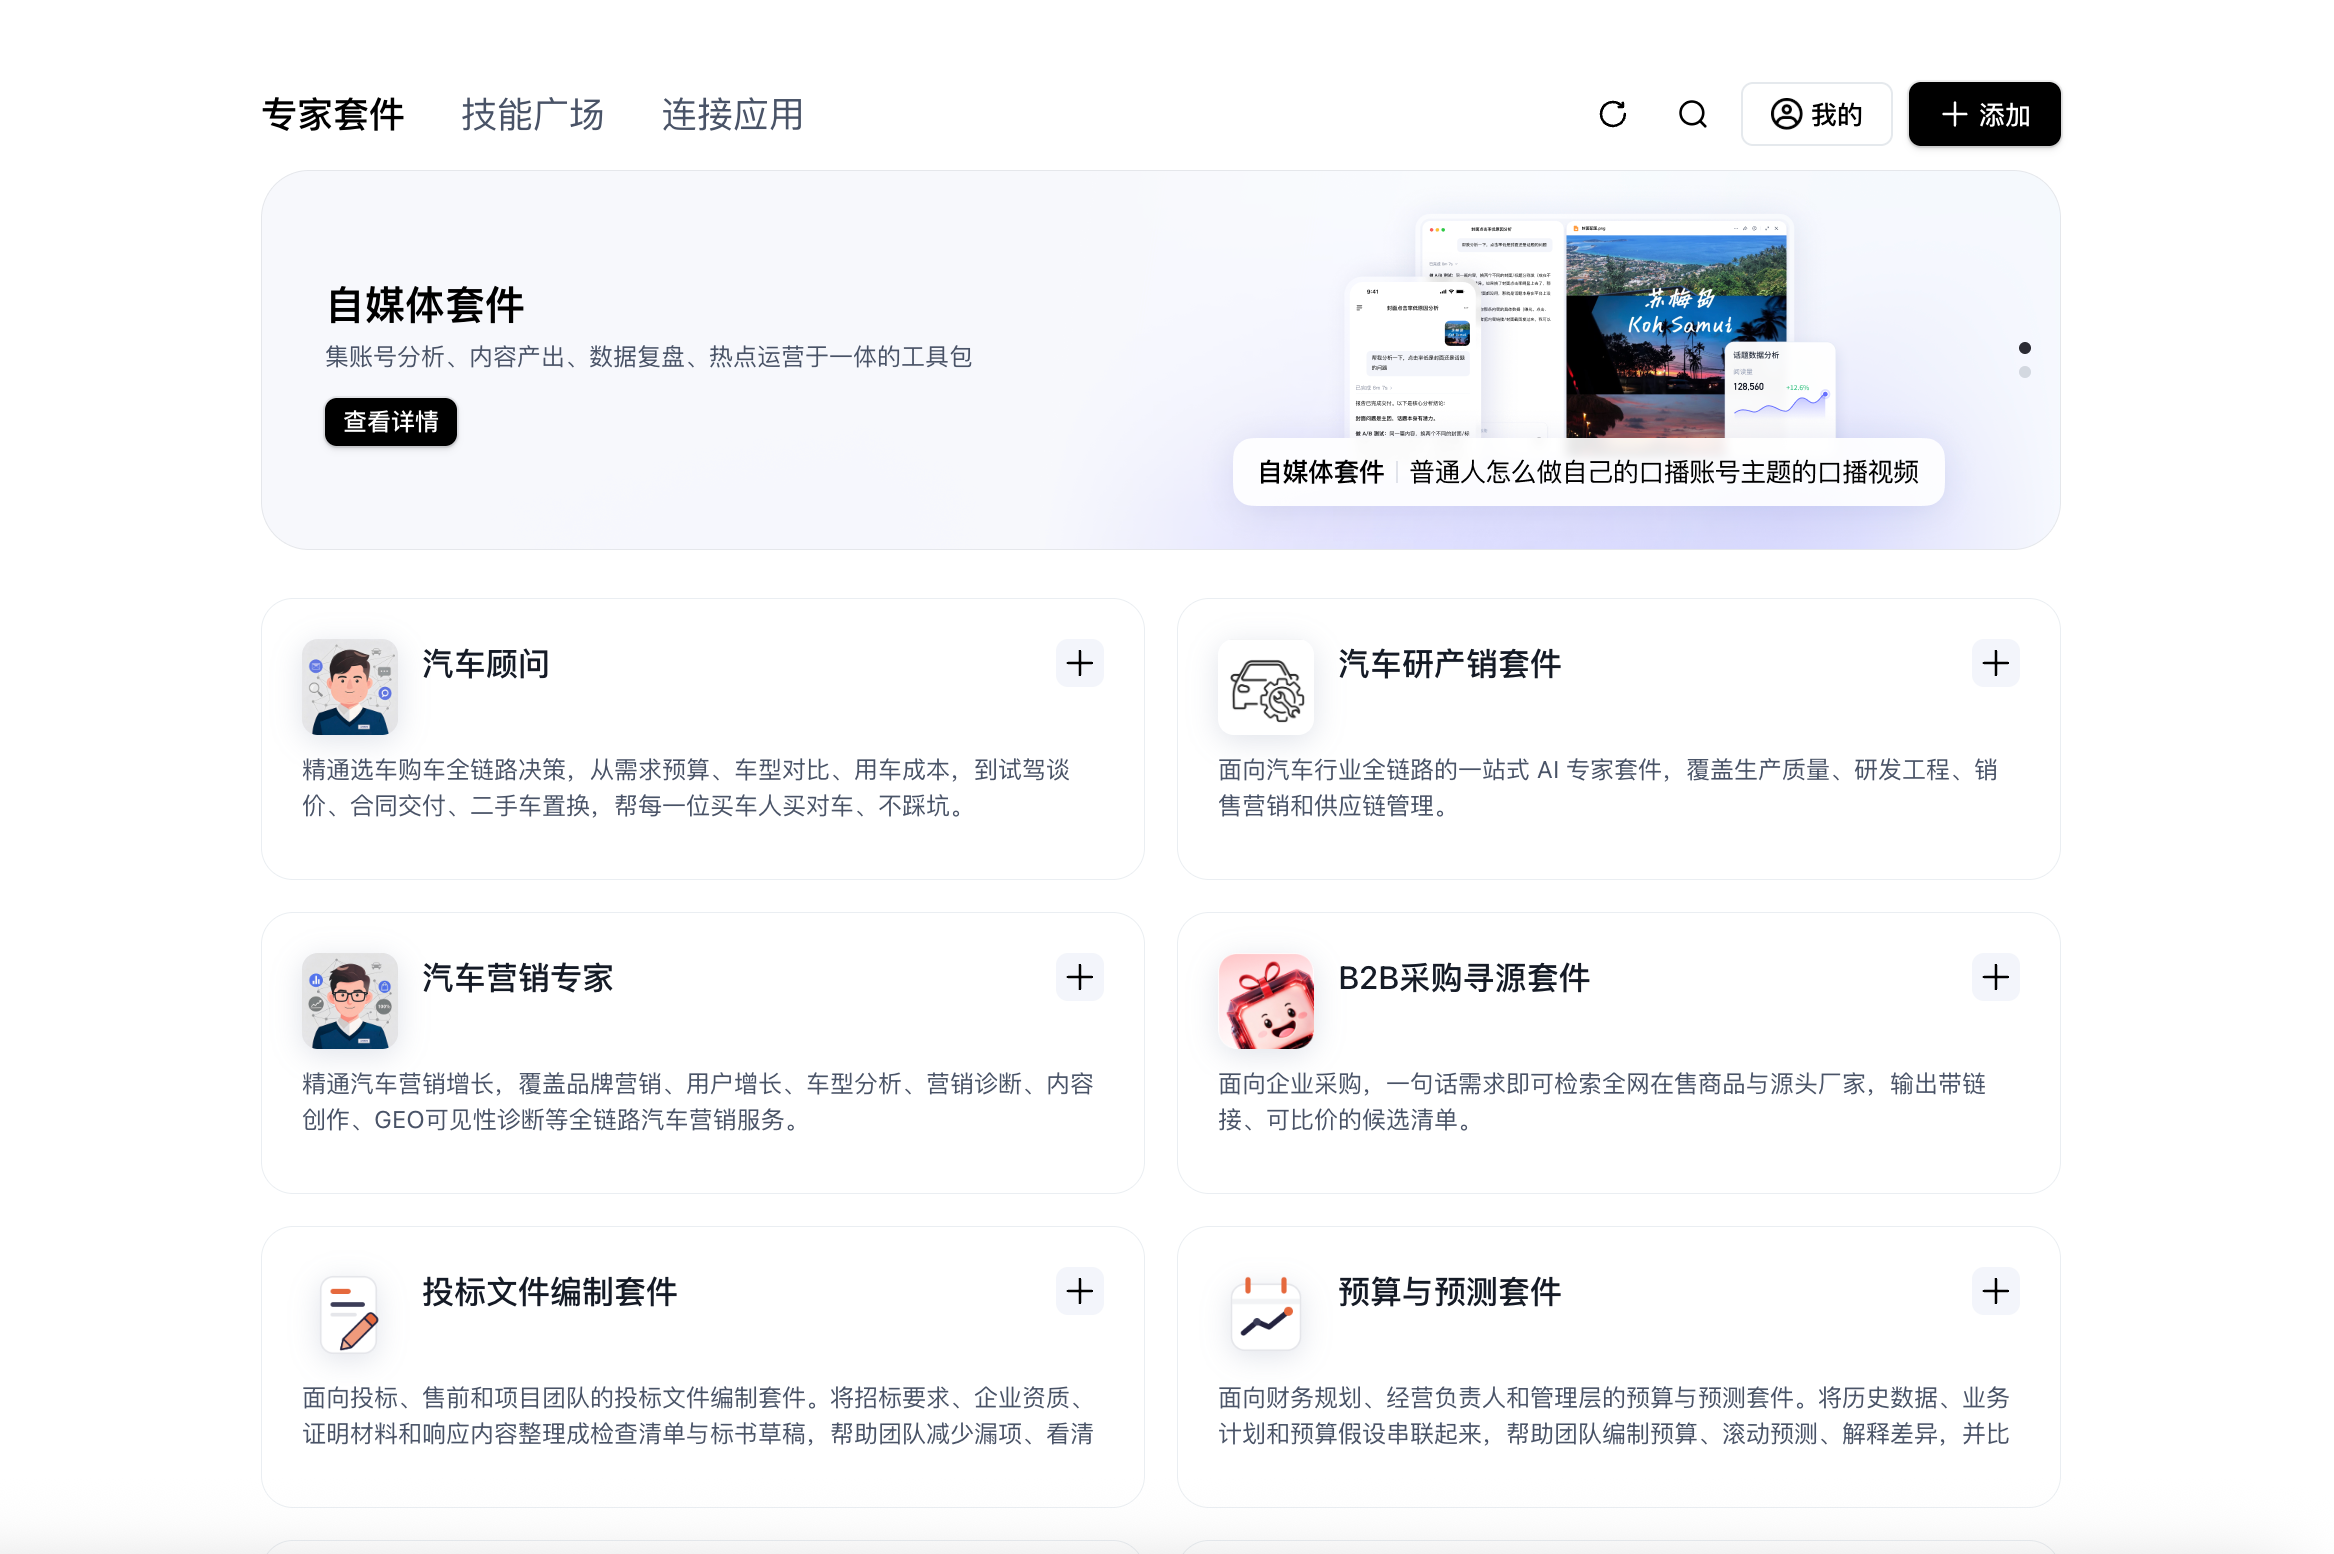Click 查看详情 in the banner

tap(391, 422)
